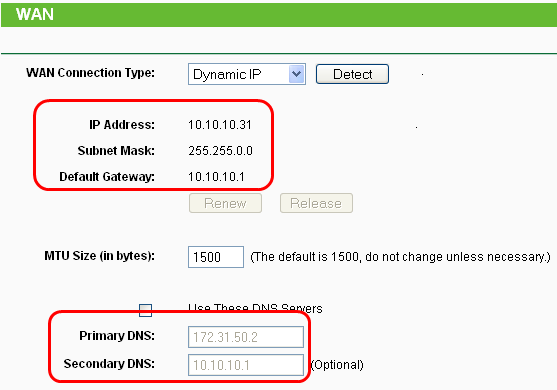Select the IP address value 10.10.10.31
Image resolution: width=557 pixels, height=390 pixels.
click(220, 125)
